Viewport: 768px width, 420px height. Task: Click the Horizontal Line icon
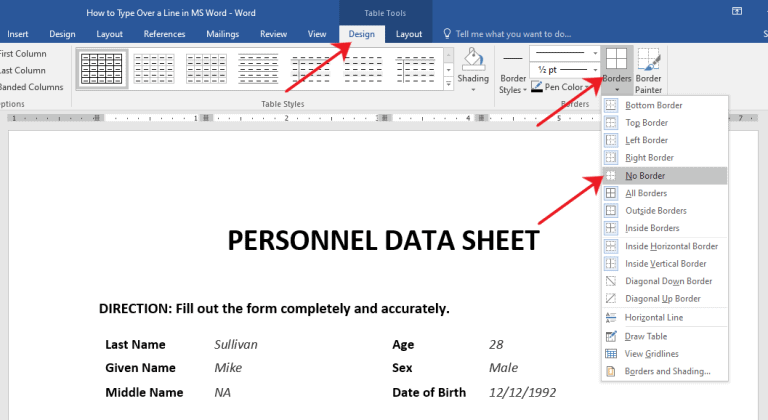(611, 318)
